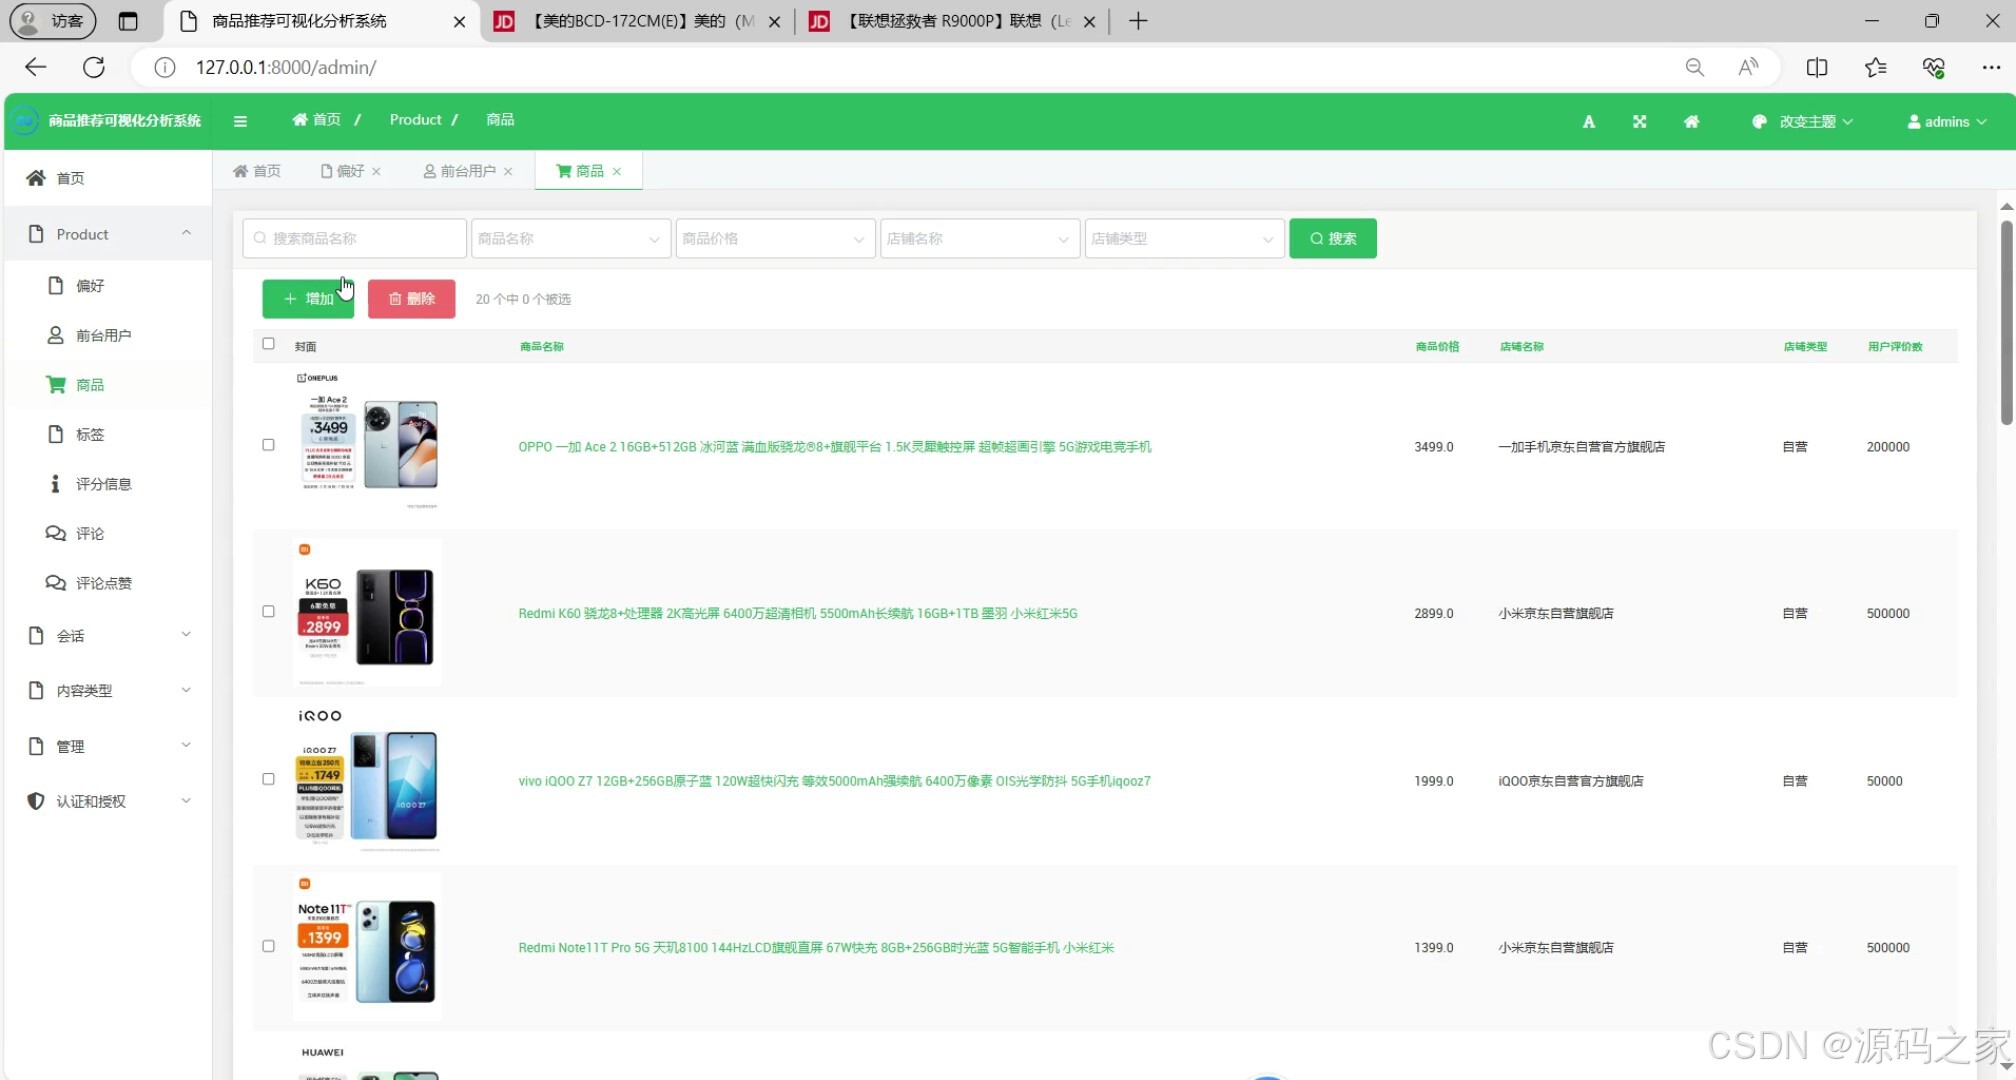The image size is (2016, 1080).
Task: Check the Redmi K60 row checkbox
Action: [268, 611]
